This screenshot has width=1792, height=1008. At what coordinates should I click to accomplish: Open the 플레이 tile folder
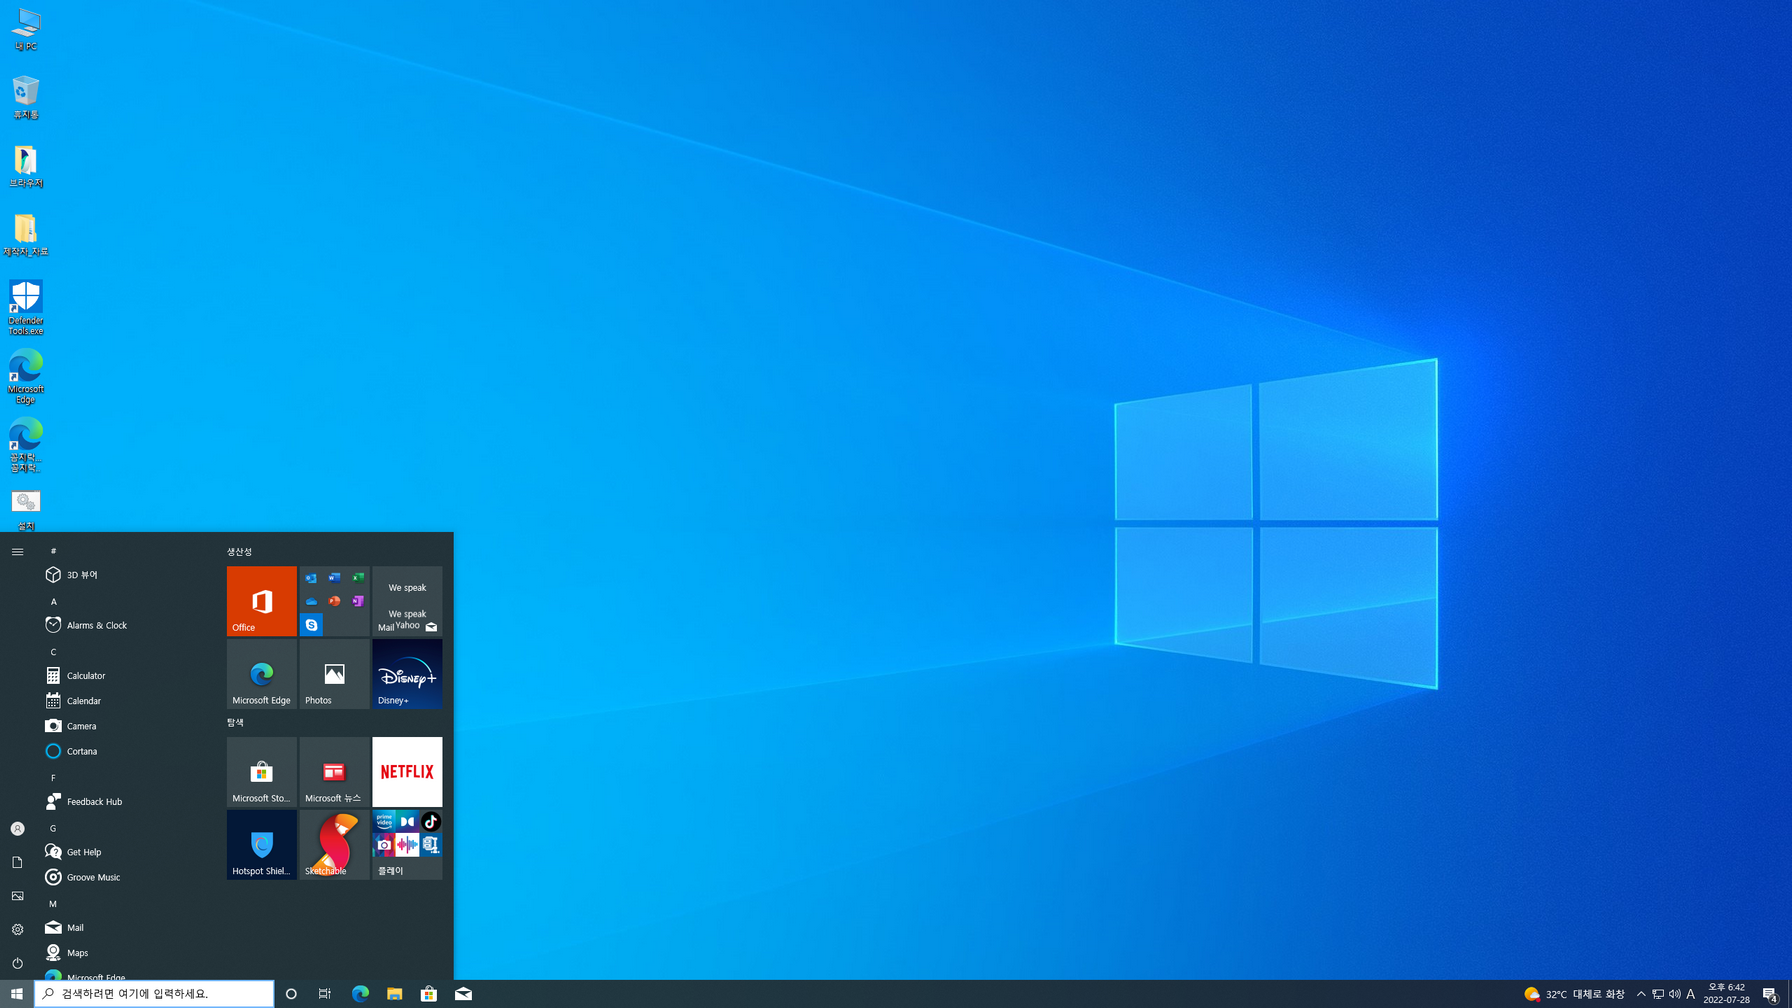[x=407, y=845]
